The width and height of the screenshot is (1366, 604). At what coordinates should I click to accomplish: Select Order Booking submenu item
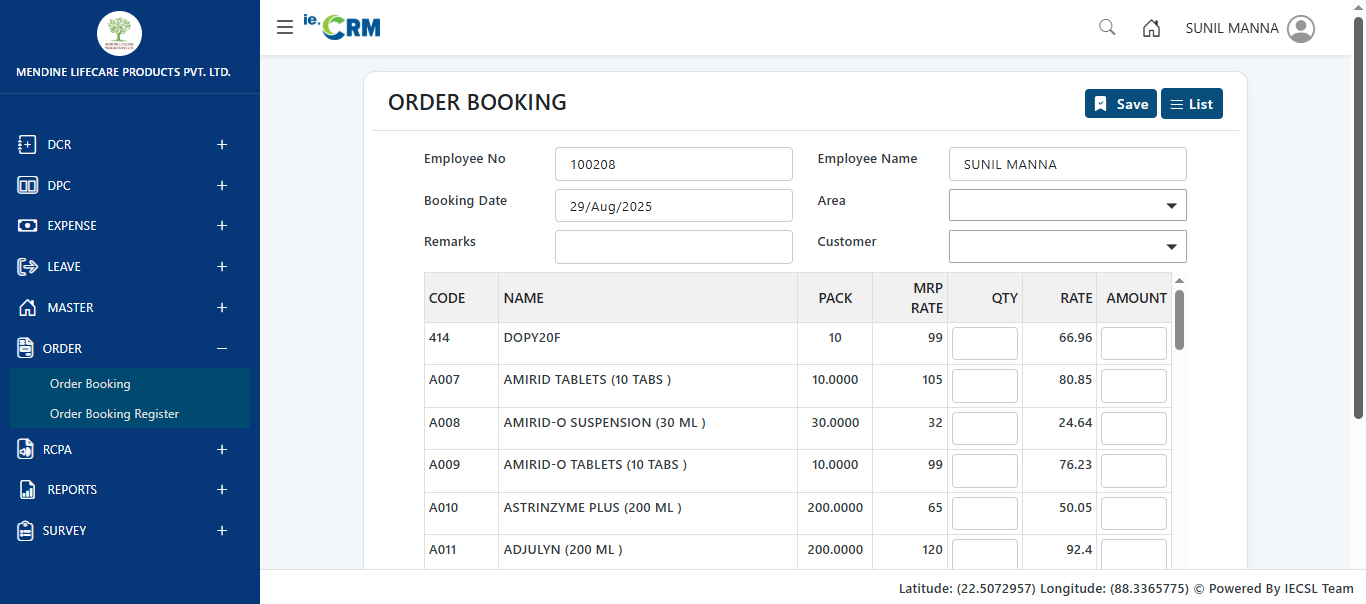click(x=90, y=384)
